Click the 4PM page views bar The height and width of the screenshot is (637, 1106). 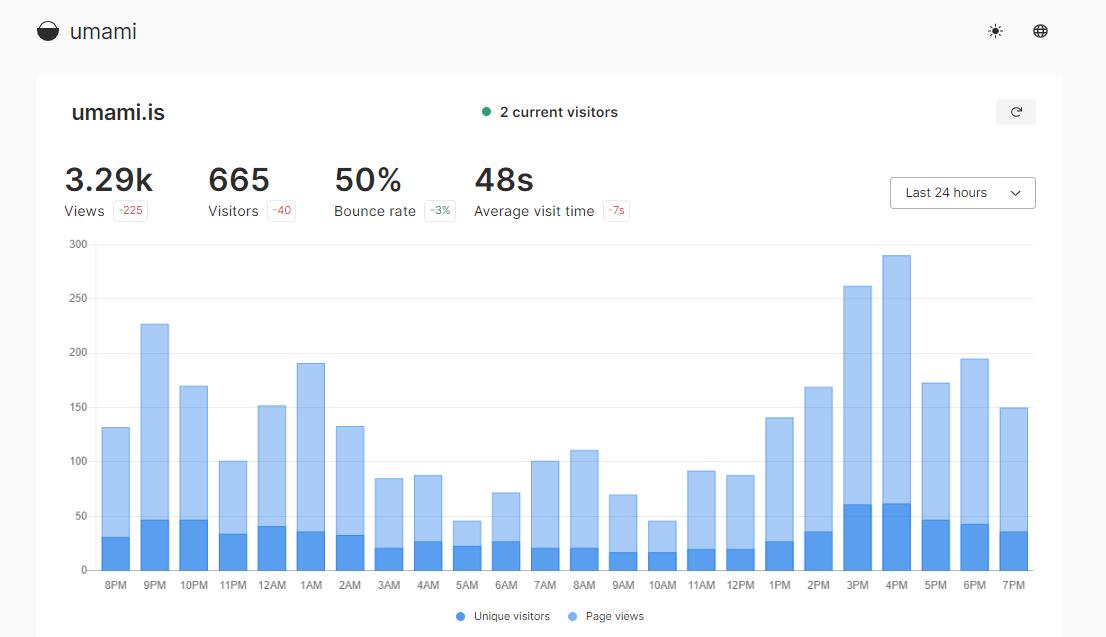pyautogui.click(x=896, y=380)
